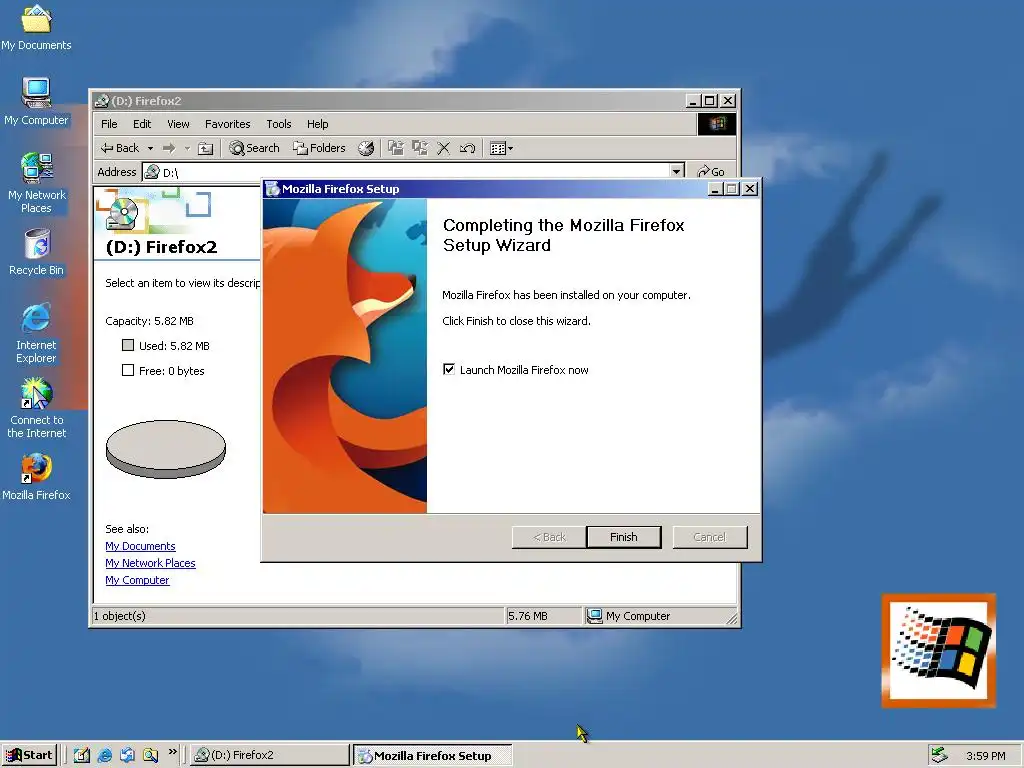
Task: Click Show Desktop icon in Quick Launch
Action: click(82, 755)
